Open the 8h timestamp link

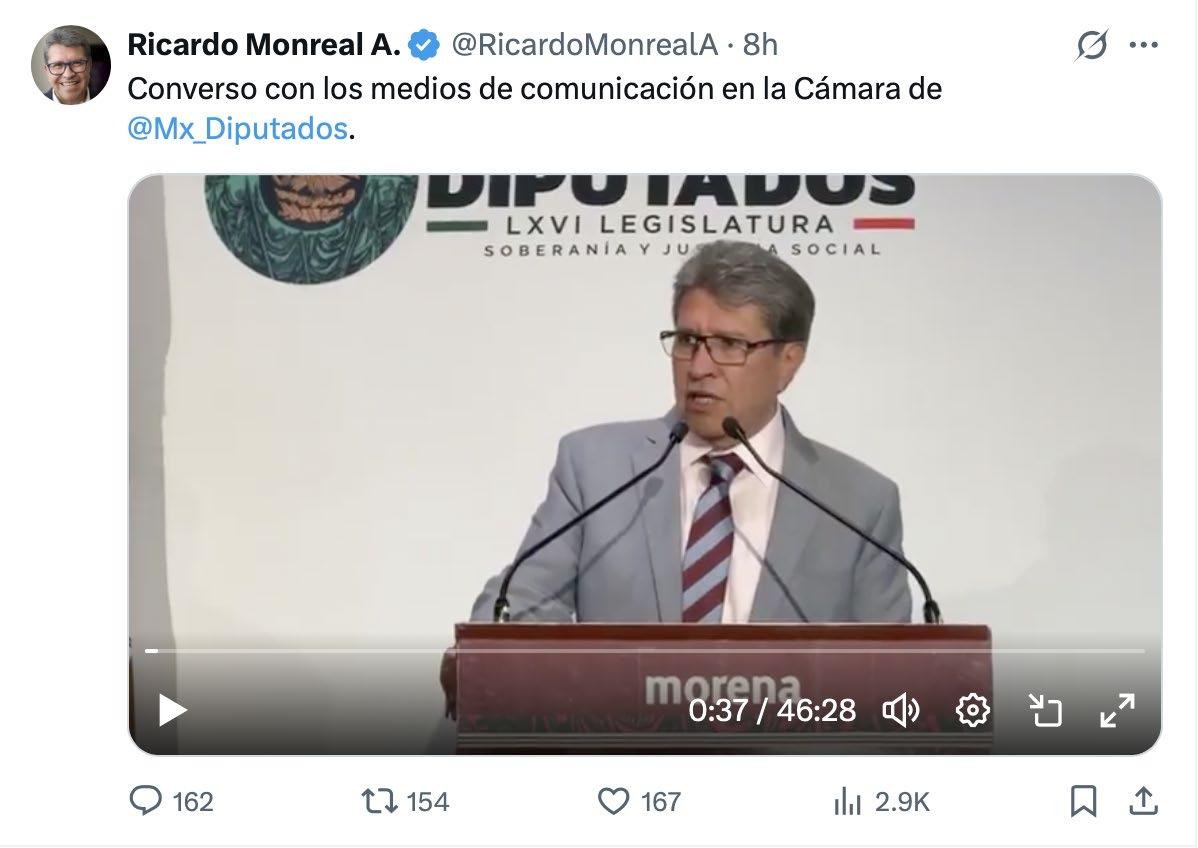[x=760, y=45]
